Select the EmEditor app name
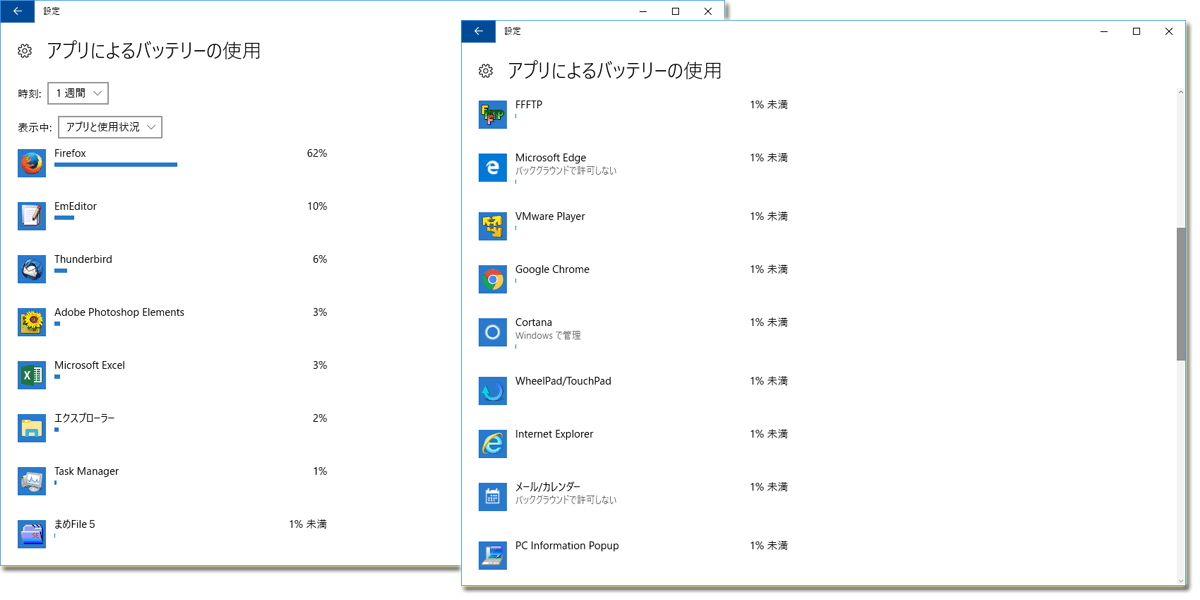 pos(75,206)
